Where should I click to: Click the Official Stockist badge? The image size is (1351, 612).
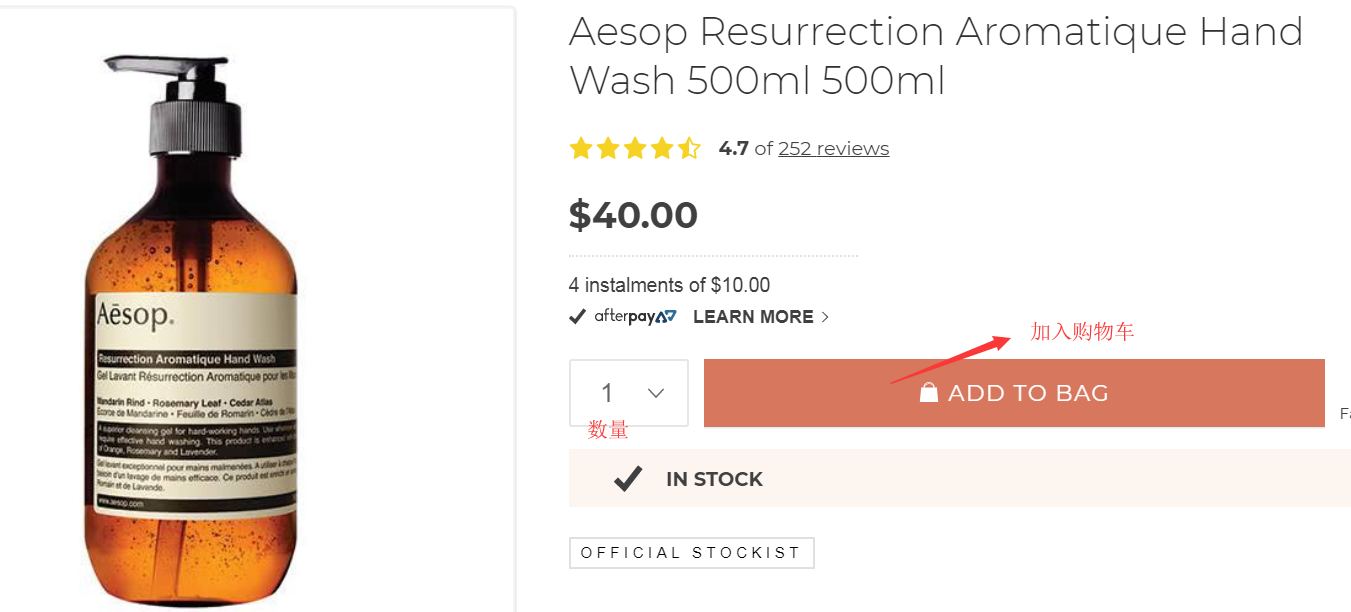click(691, 553)
